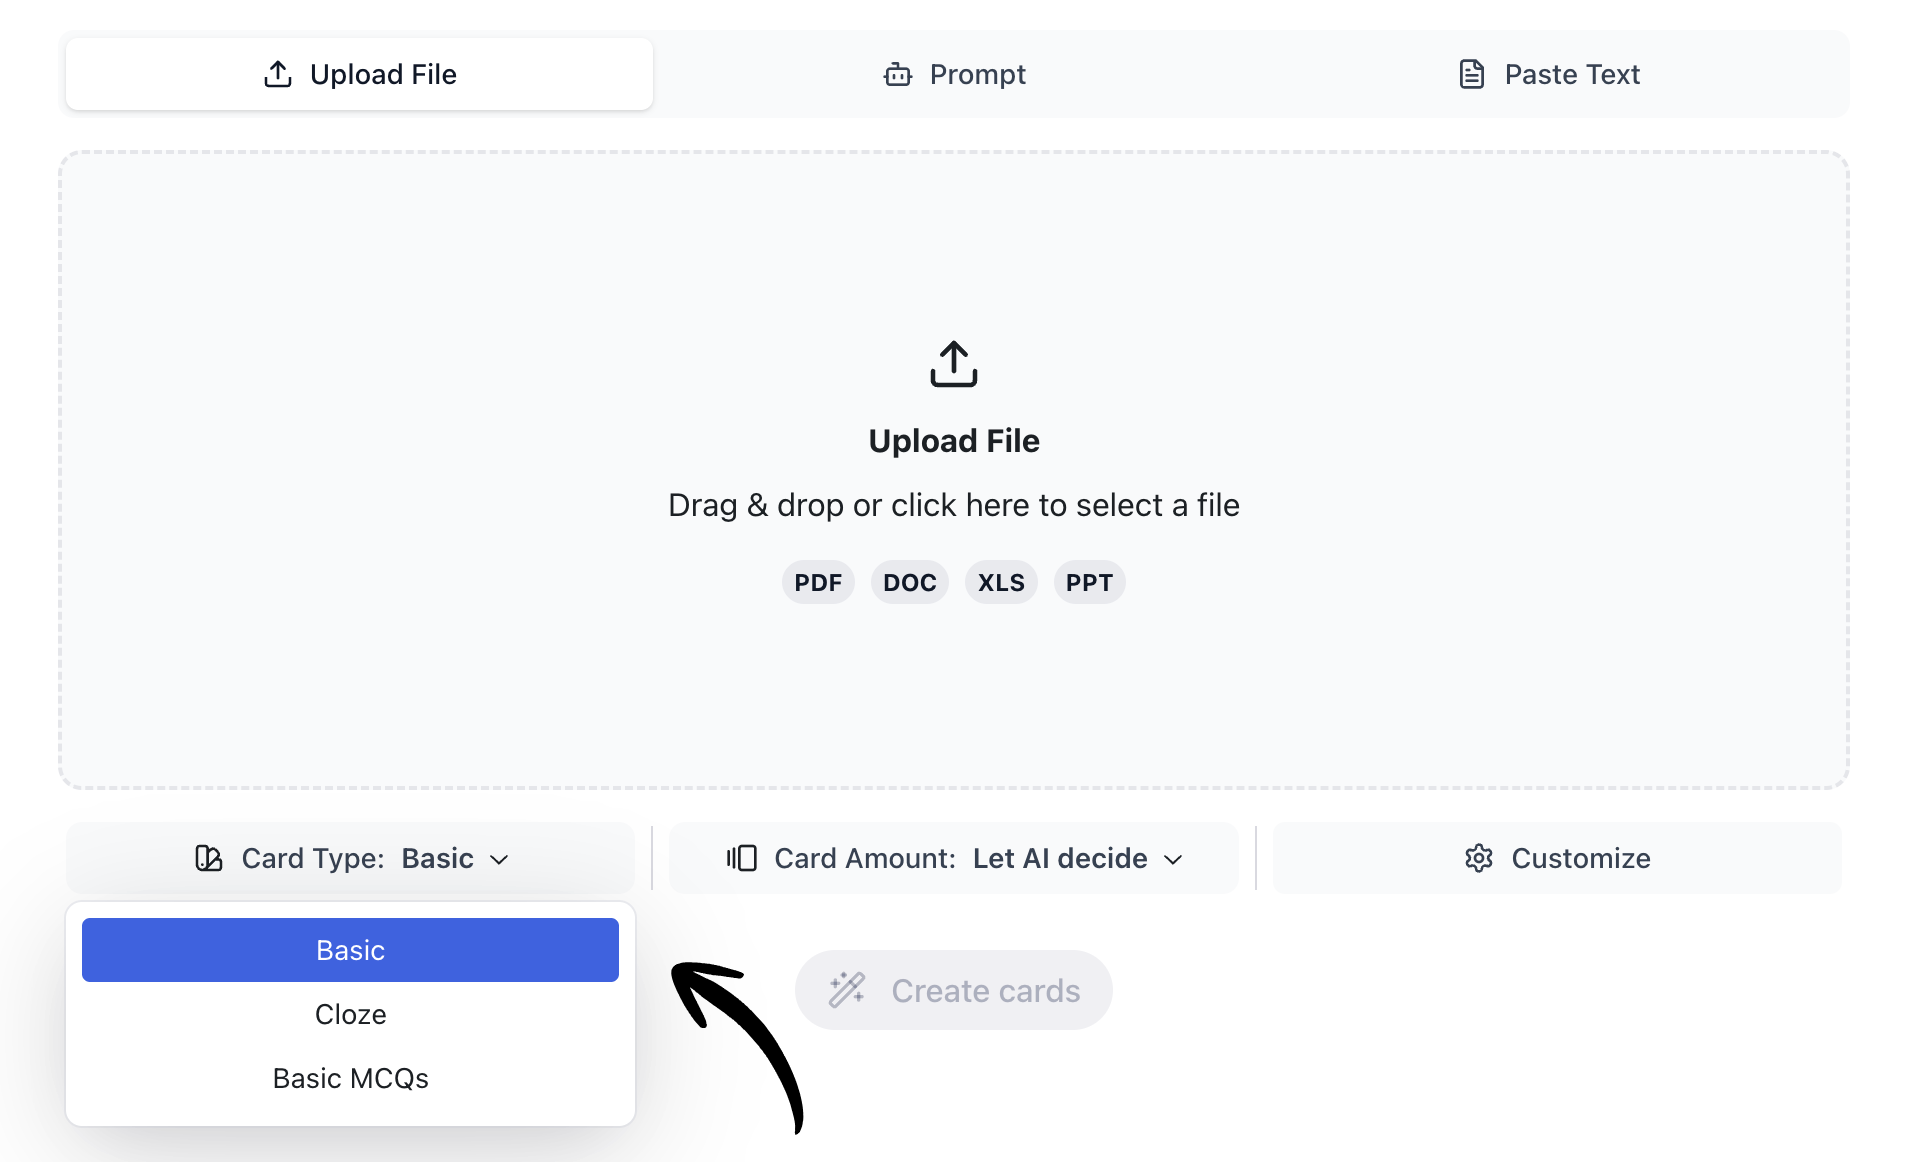Click the PDF file type chip
This screenshot has height=1162, width=1924.
click(x=818, y=582)
